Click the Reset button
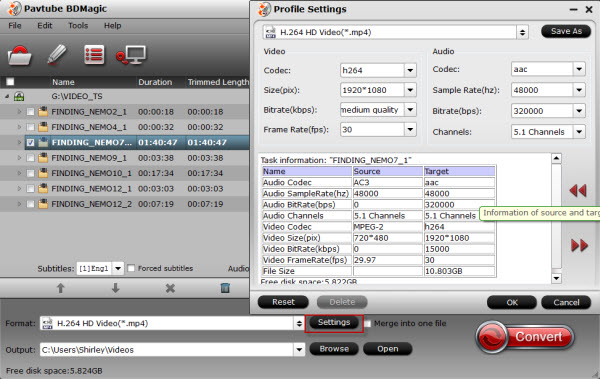The width and height of the screenshot is (600, 379). click(283, 302)
